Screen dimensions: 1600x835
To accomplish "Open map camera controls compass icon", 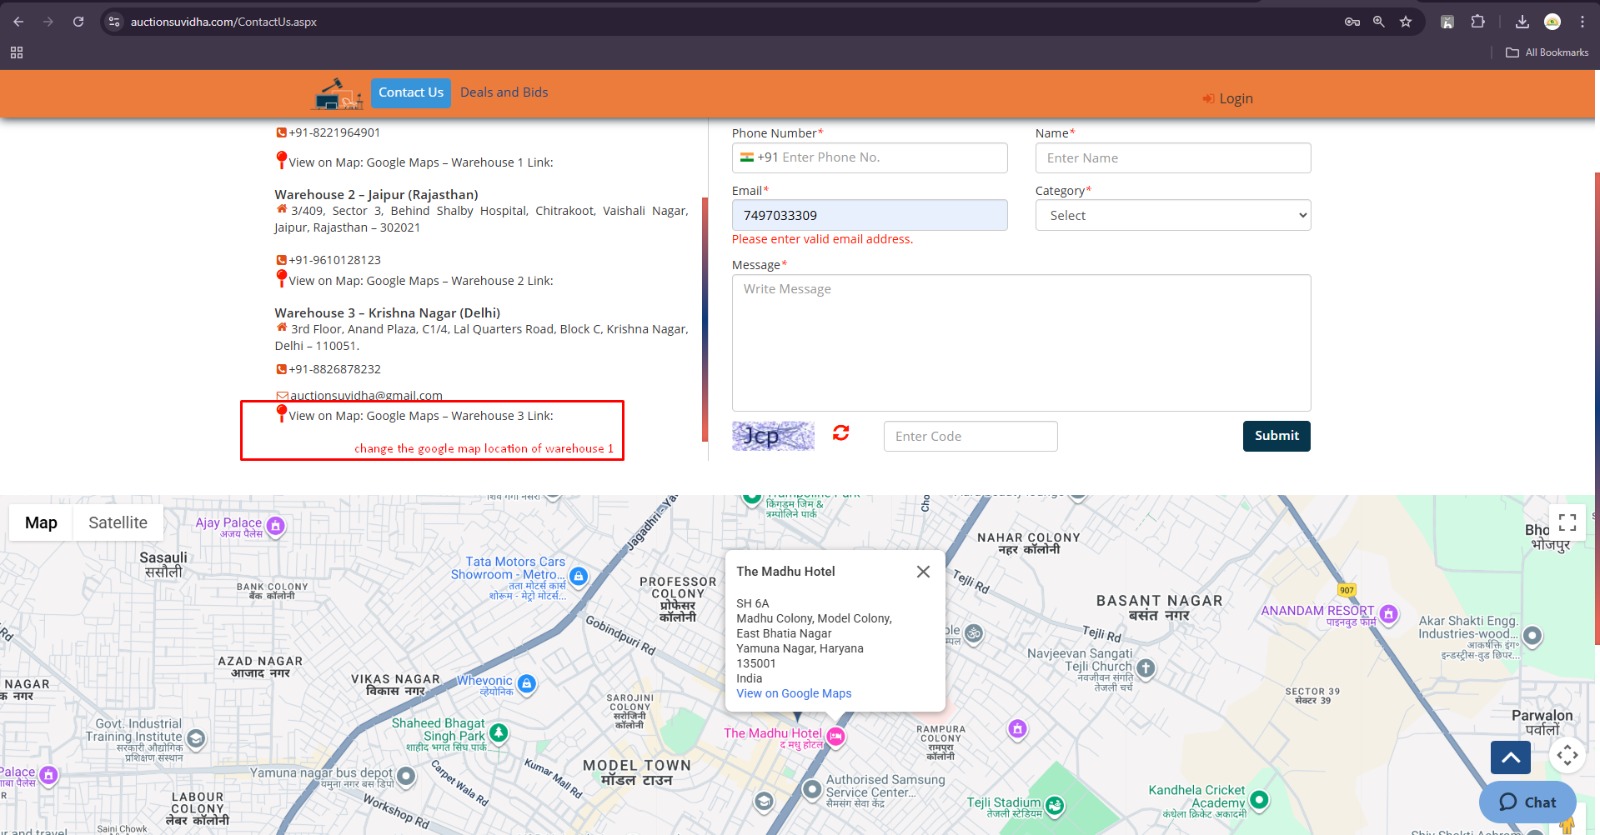I will [1567, 755].
